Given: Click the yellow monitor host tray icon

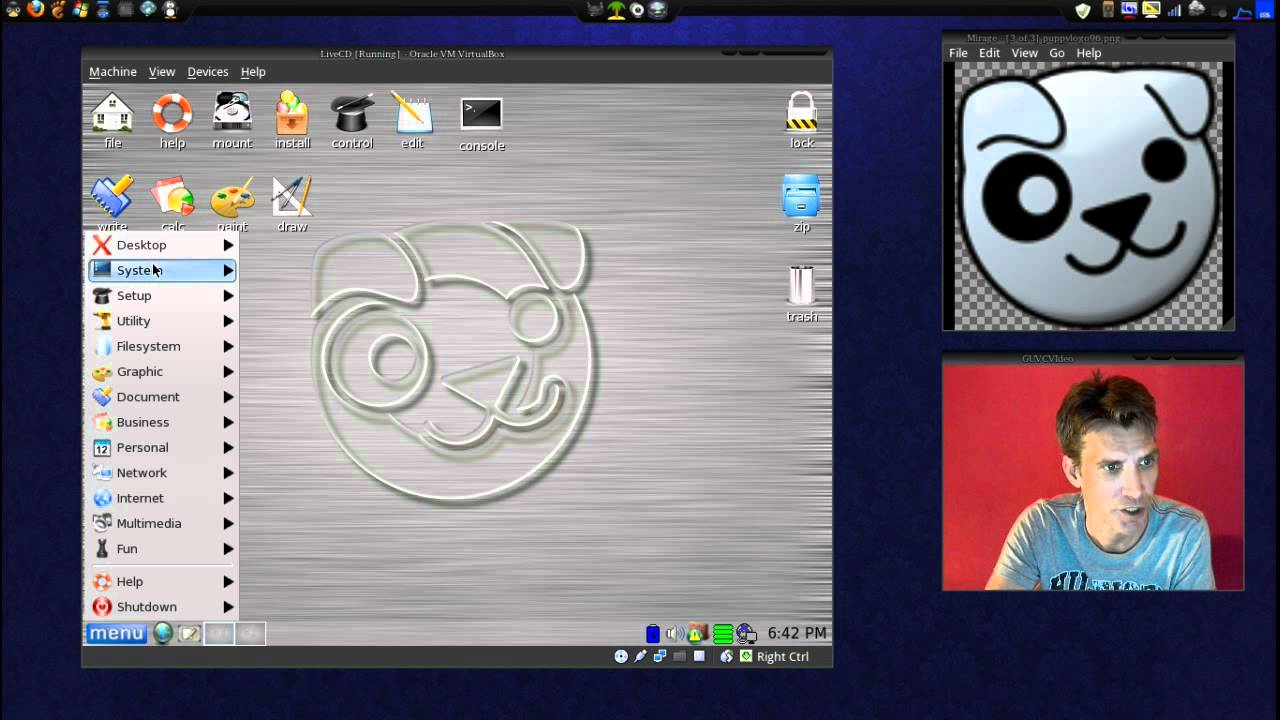Looking at the screenshot, I should pyautogui.click(x=1151, y=10).
